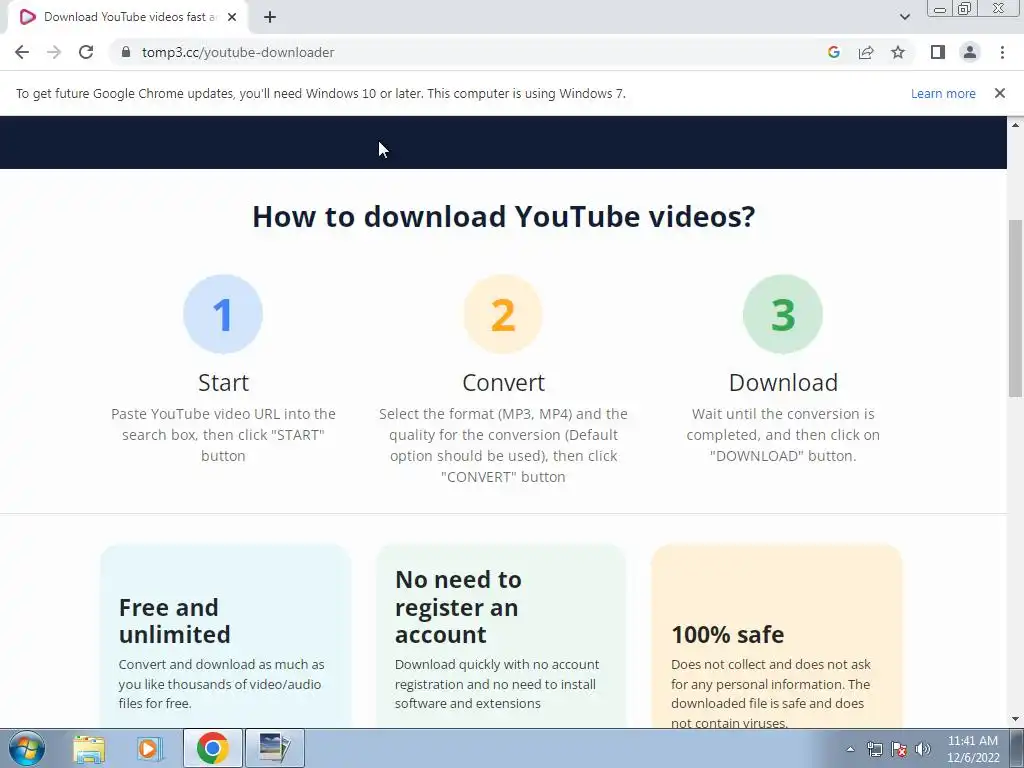Screen dimensions: 1024x768
Task: Click the Google icon in the address bar
Action: (833, 52)
